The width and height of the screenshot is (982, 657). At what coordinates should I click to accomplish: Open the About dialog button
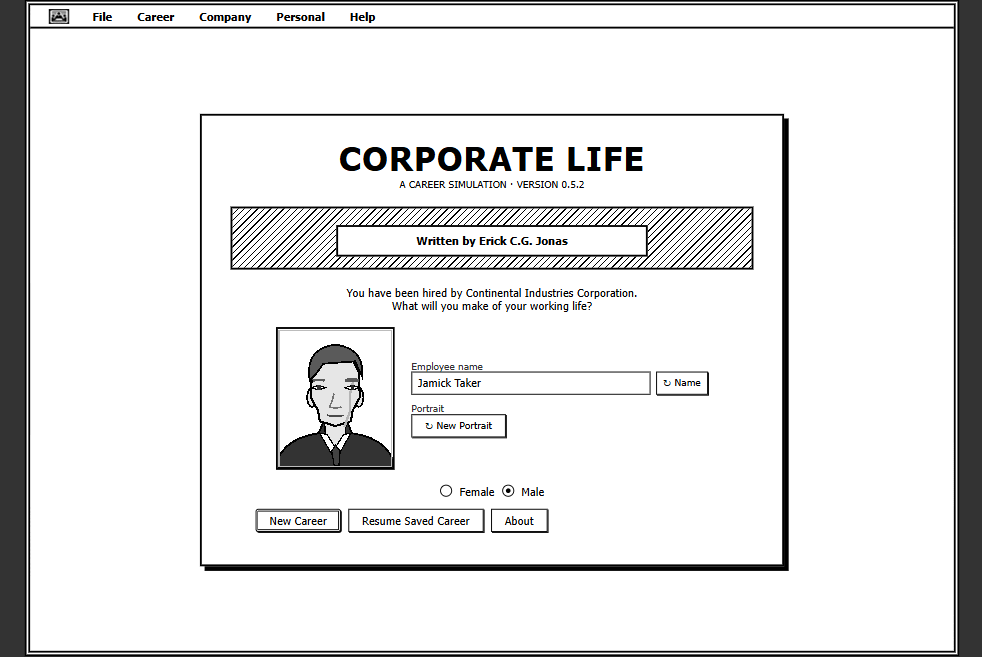tap(519, 521)
